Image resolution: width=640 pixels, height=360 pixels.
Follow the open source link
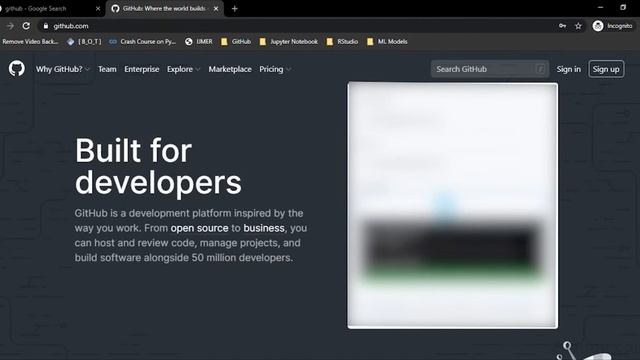[199, 228]
